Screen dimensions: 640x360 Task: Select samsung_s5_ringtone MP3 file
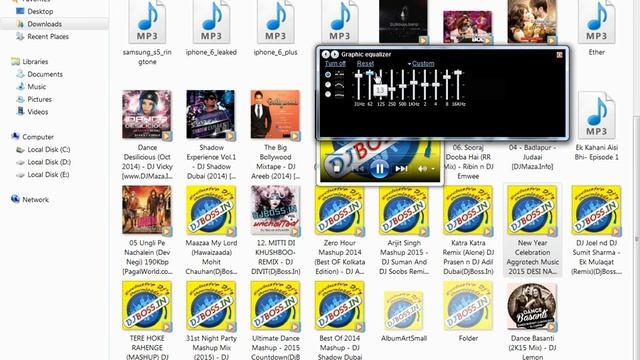[x=147, y=33]
